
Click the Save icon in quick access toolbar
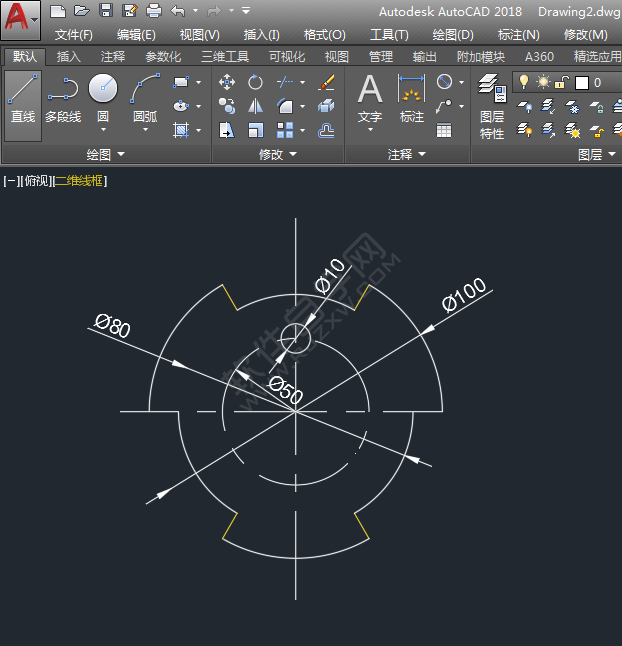tap(106, 11)
